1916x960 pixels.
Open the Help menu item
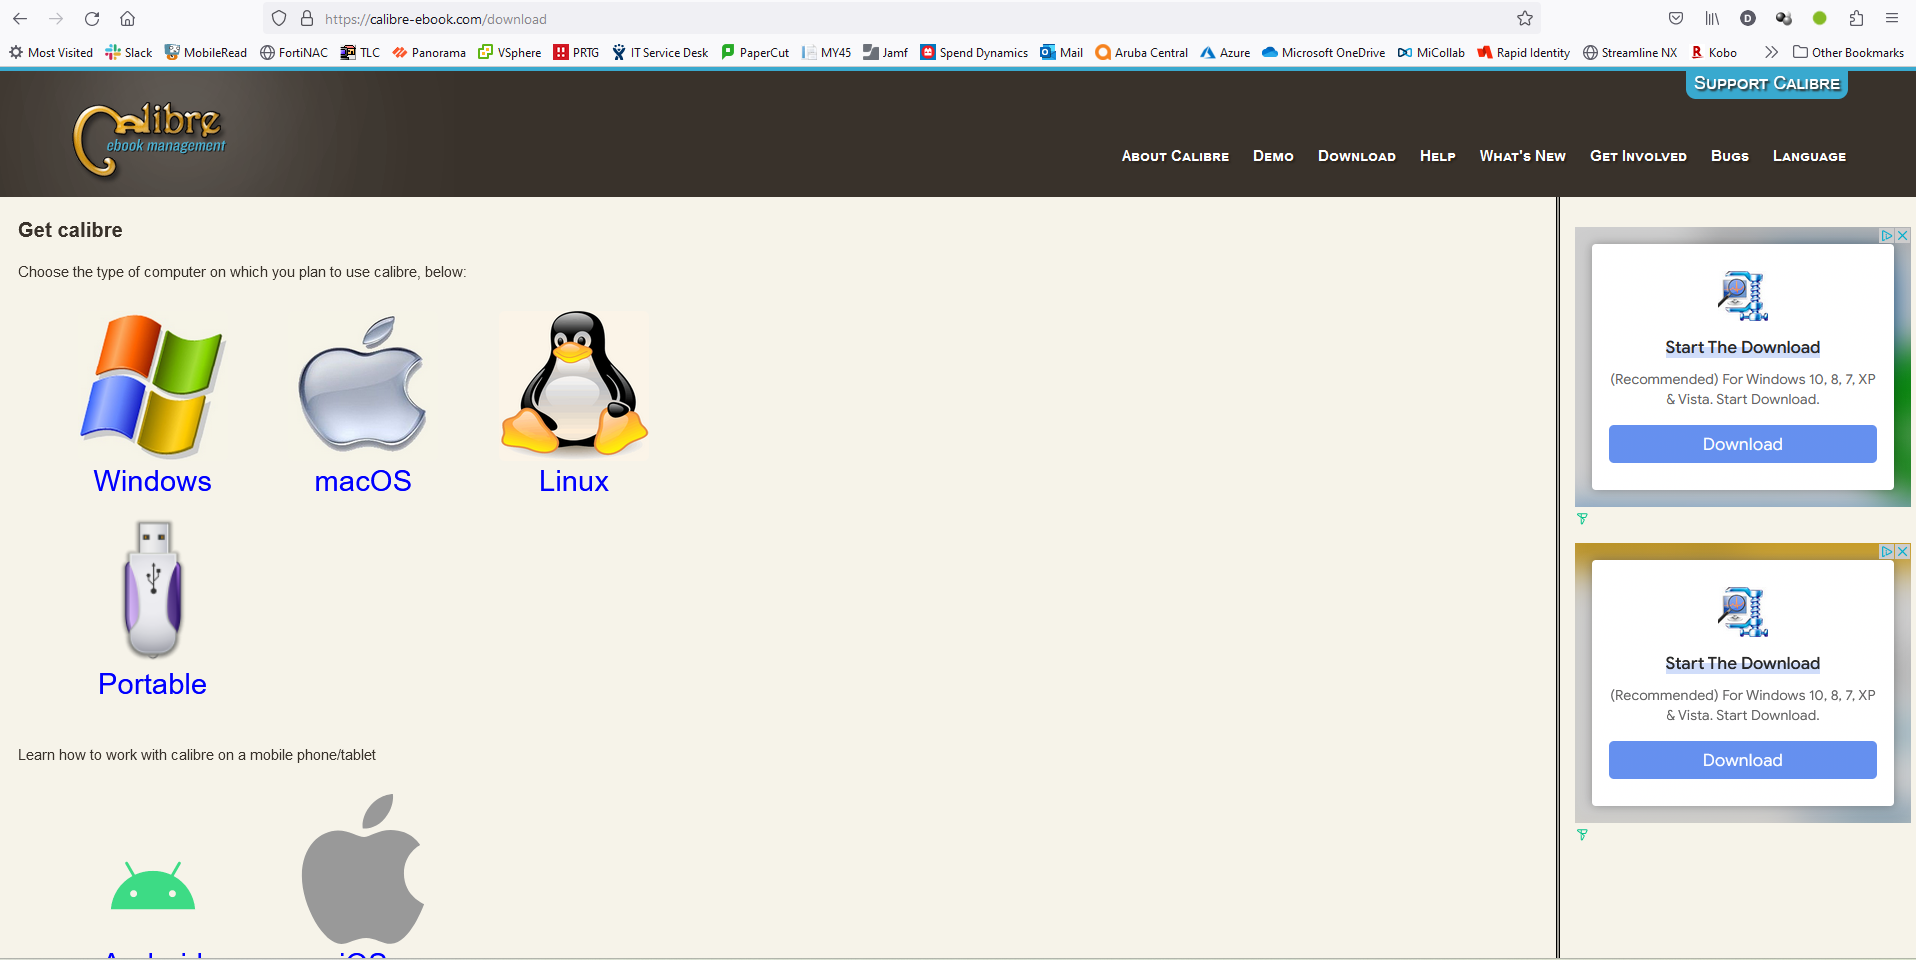point(1438,156)
